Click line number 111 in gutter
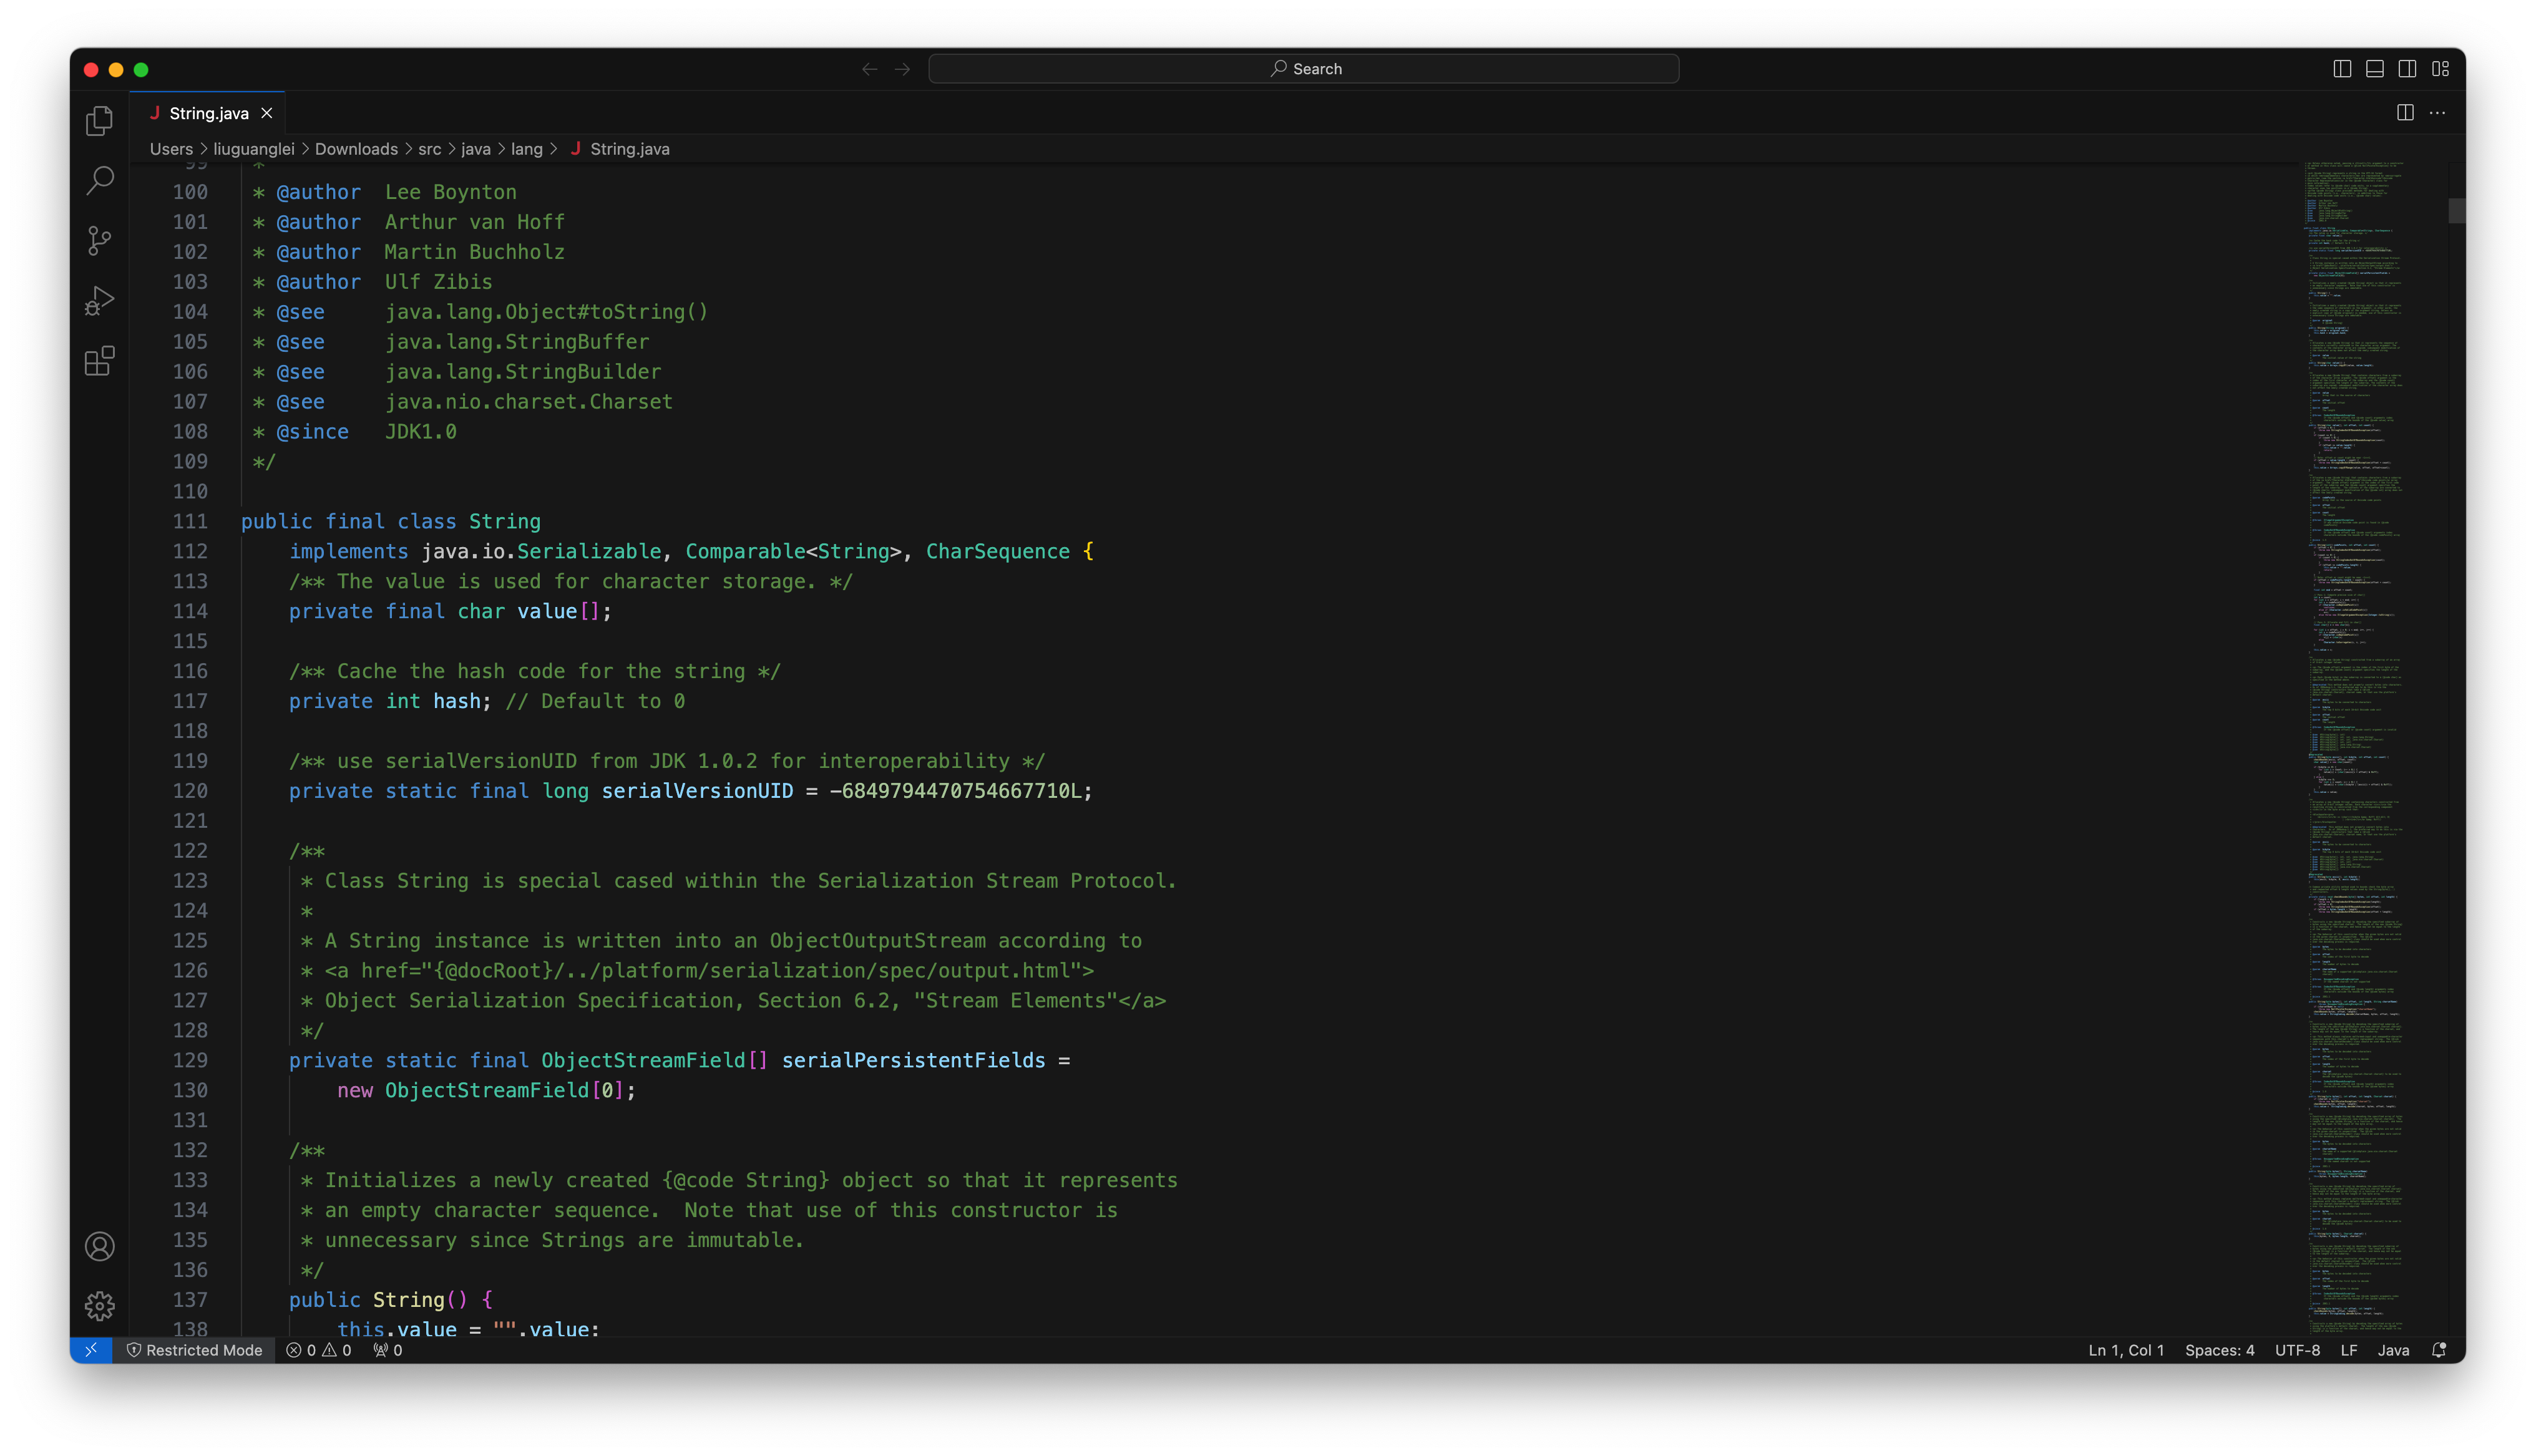 (190, 521)
